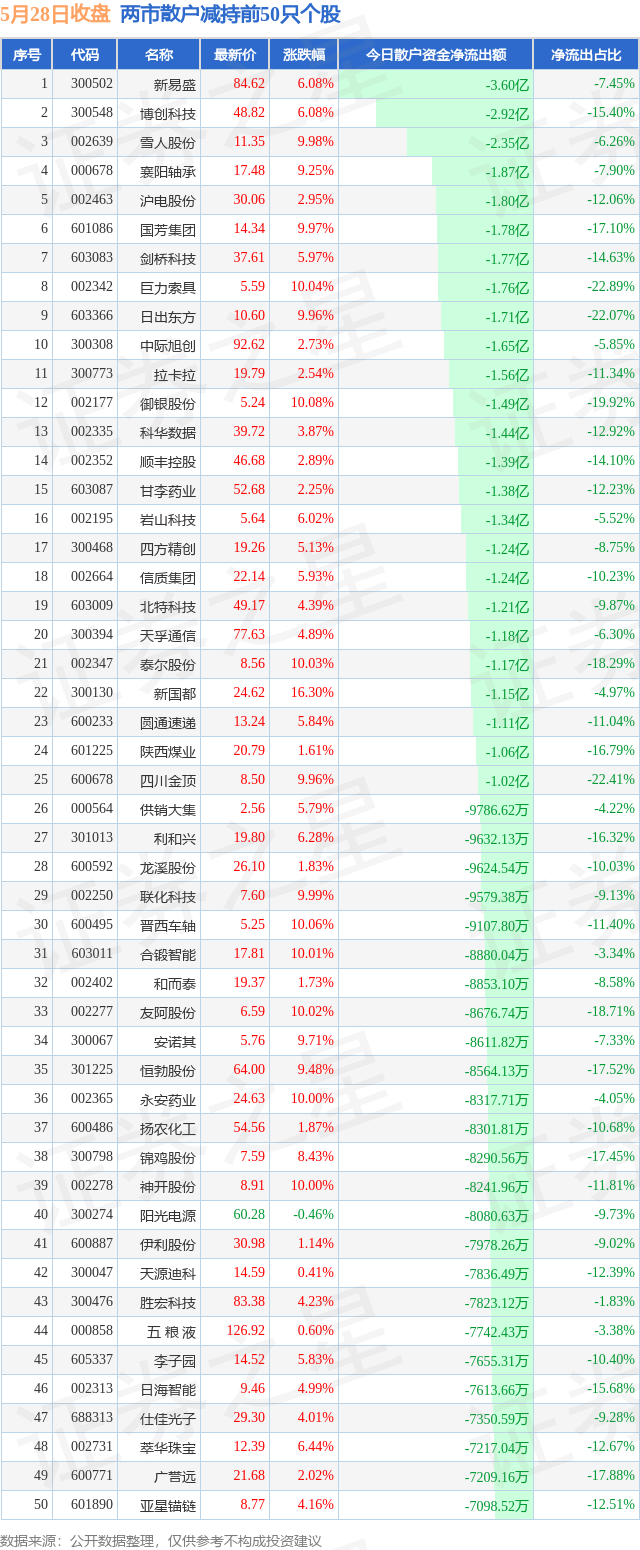Click 拉卡拉 outflow amount -1.56亿
The image size is (640, 1550).
point(507,374)
